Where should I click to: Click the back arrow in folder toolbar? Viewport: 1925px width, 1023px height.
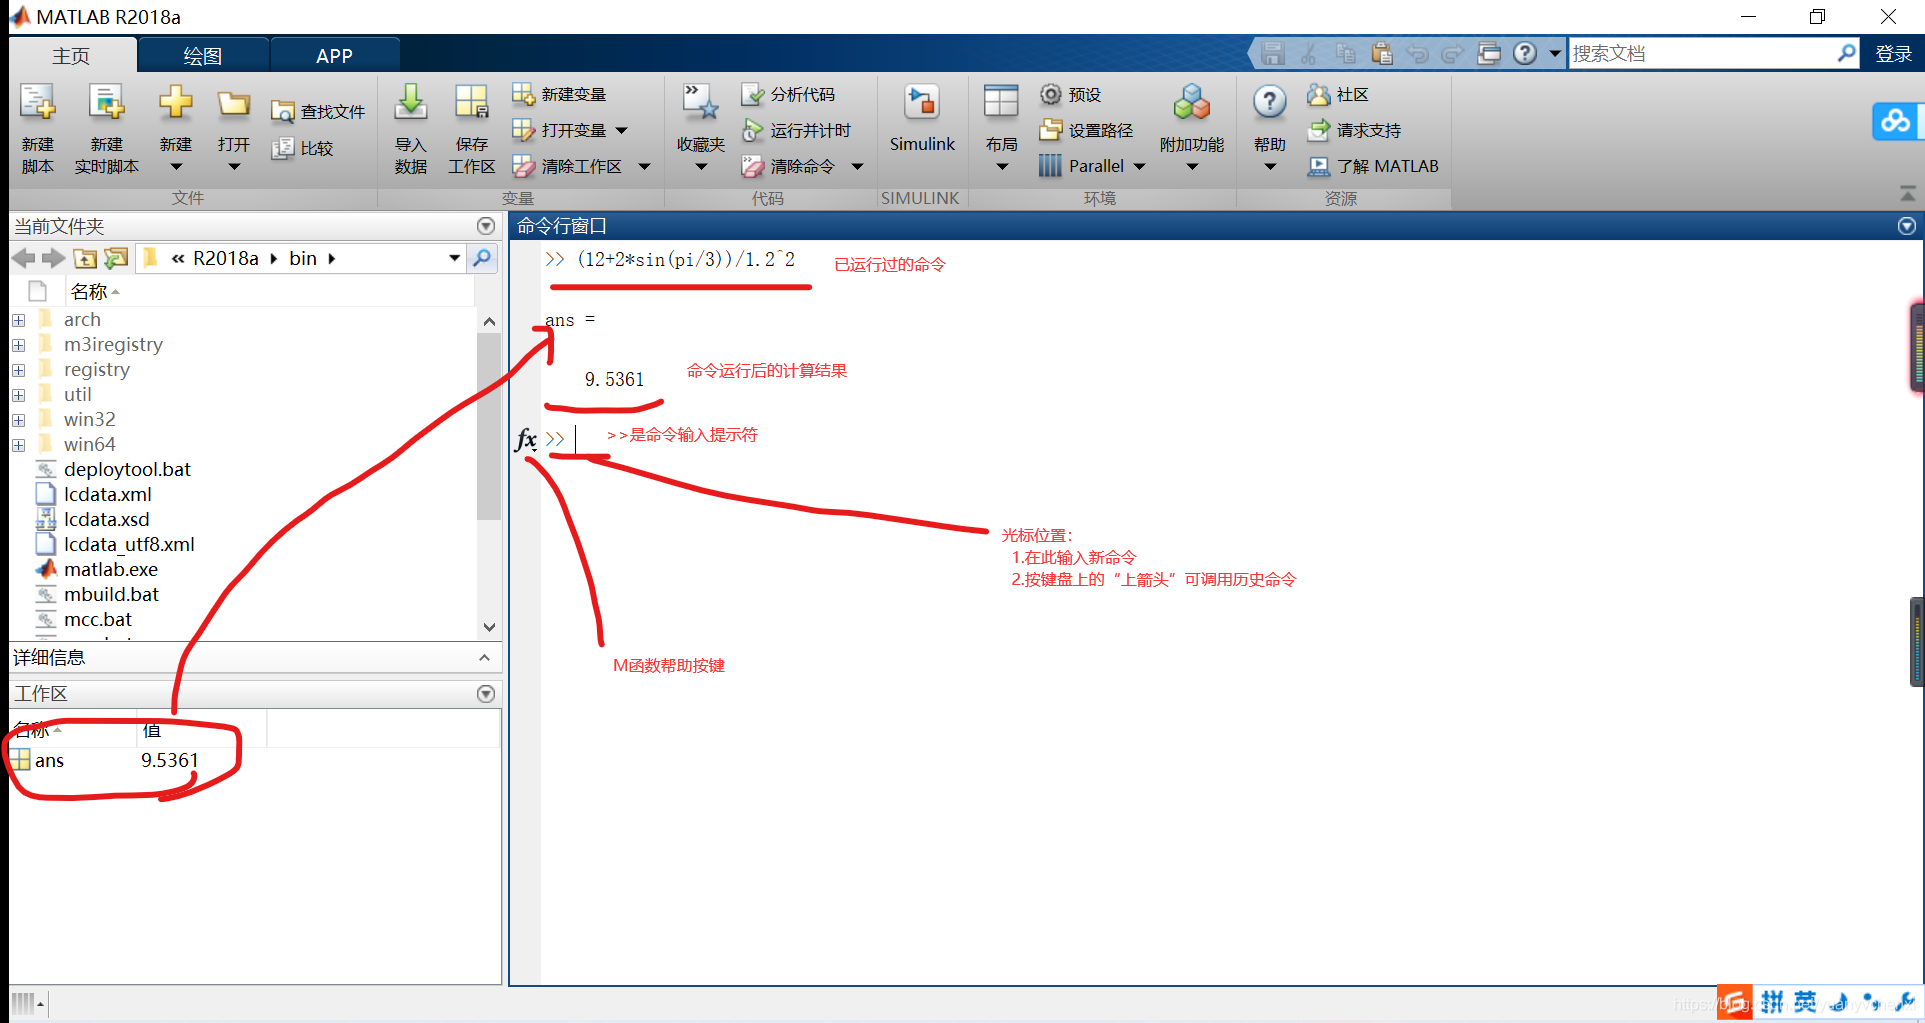click(23, 259)
